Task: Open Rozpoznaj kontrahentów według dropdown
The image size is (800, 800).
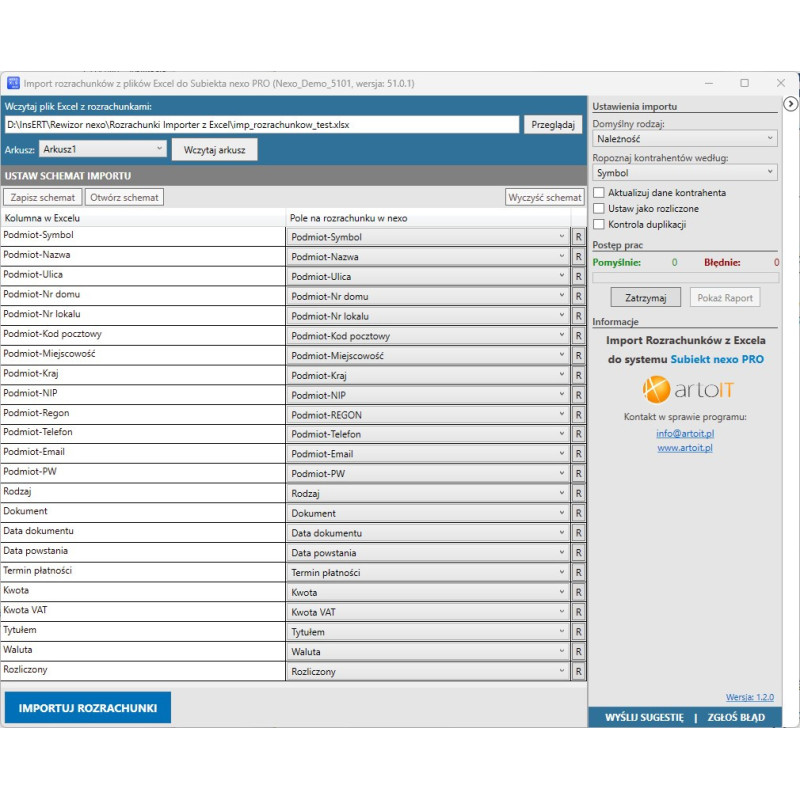Action: coord(684,173)
